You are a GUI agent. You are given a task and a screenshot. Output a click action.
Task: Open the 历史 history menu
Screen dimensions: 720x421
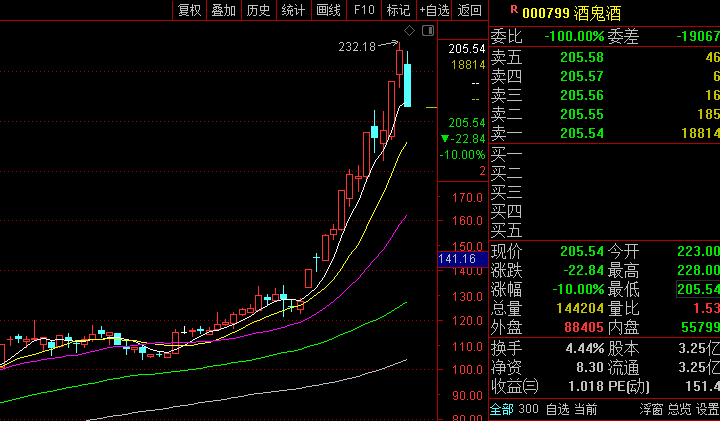[x=259, y=10]
